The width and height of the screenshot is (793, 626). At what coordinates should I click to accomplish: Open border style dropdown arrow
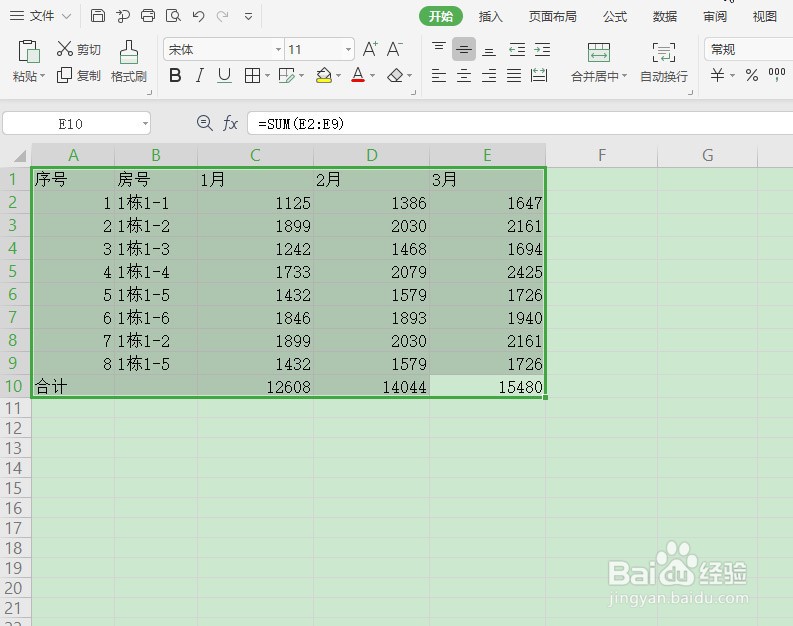267,76
